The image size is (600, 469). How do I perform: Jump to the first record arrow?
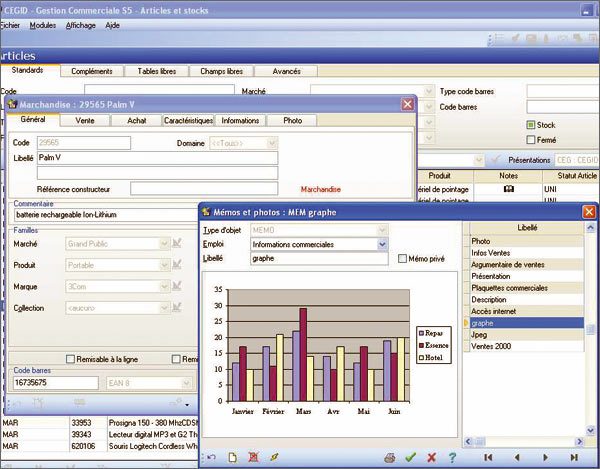click(x=487, y=457)
